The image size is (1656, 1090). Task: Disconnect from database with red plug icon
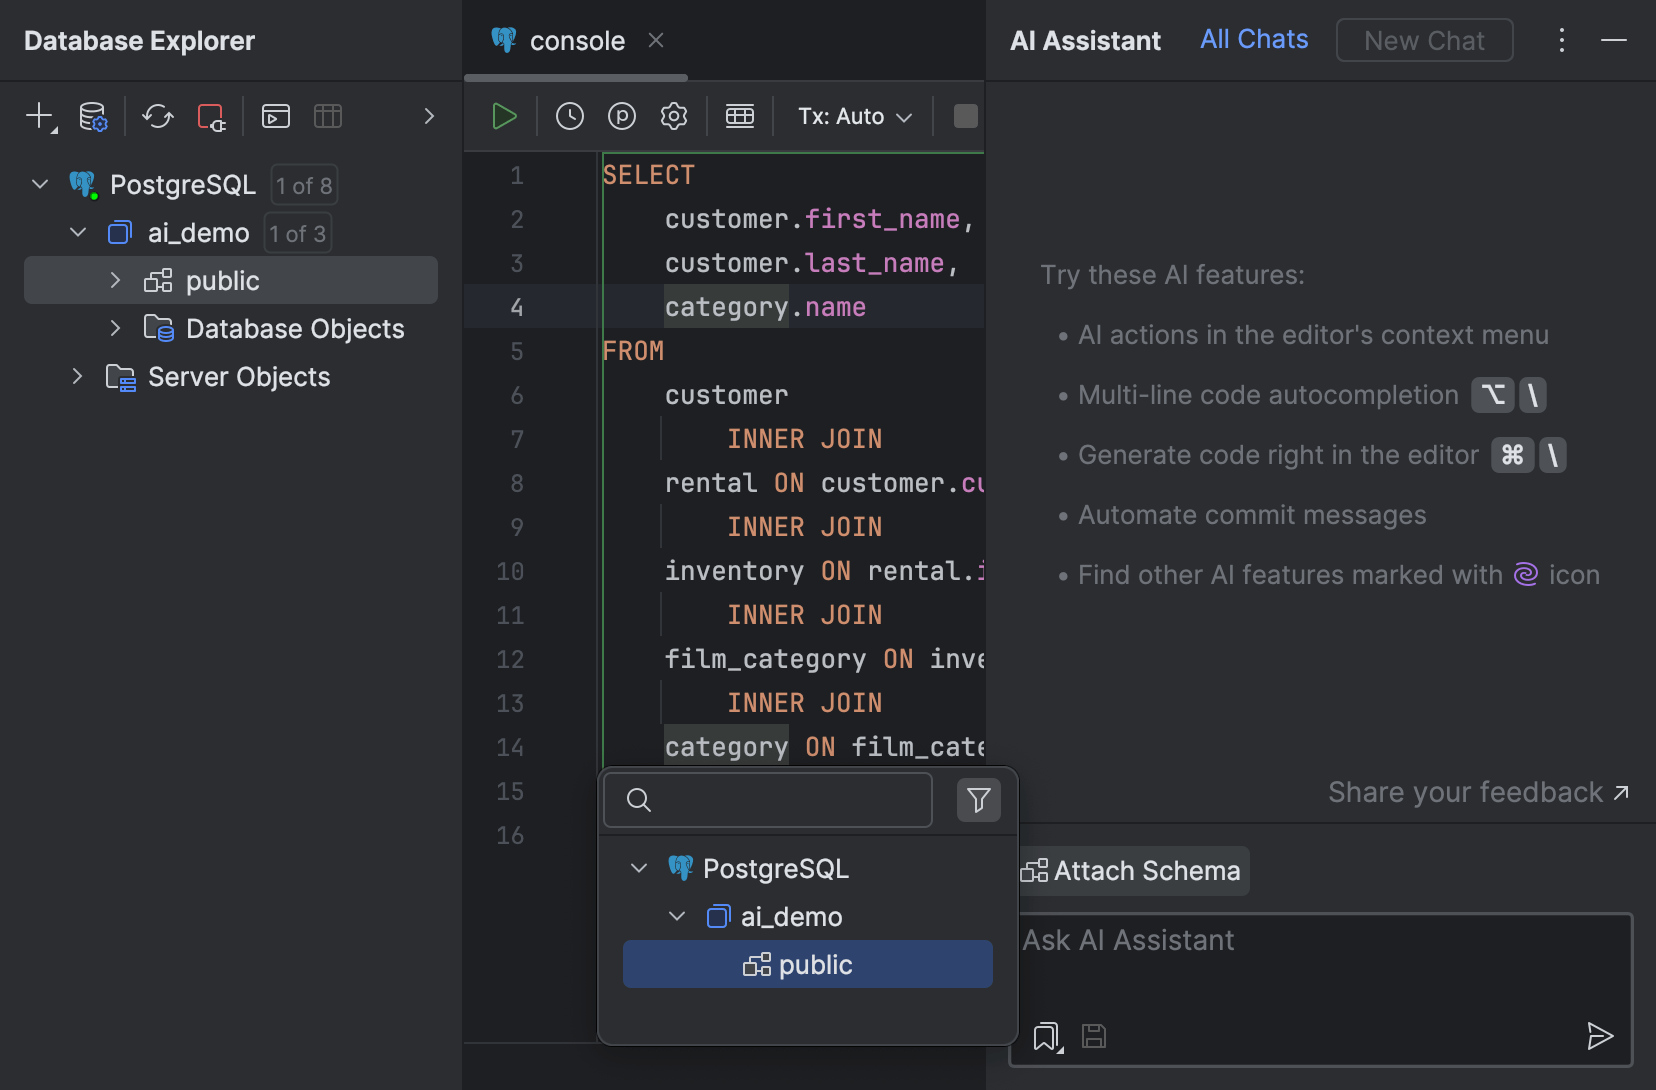(211, 117)
